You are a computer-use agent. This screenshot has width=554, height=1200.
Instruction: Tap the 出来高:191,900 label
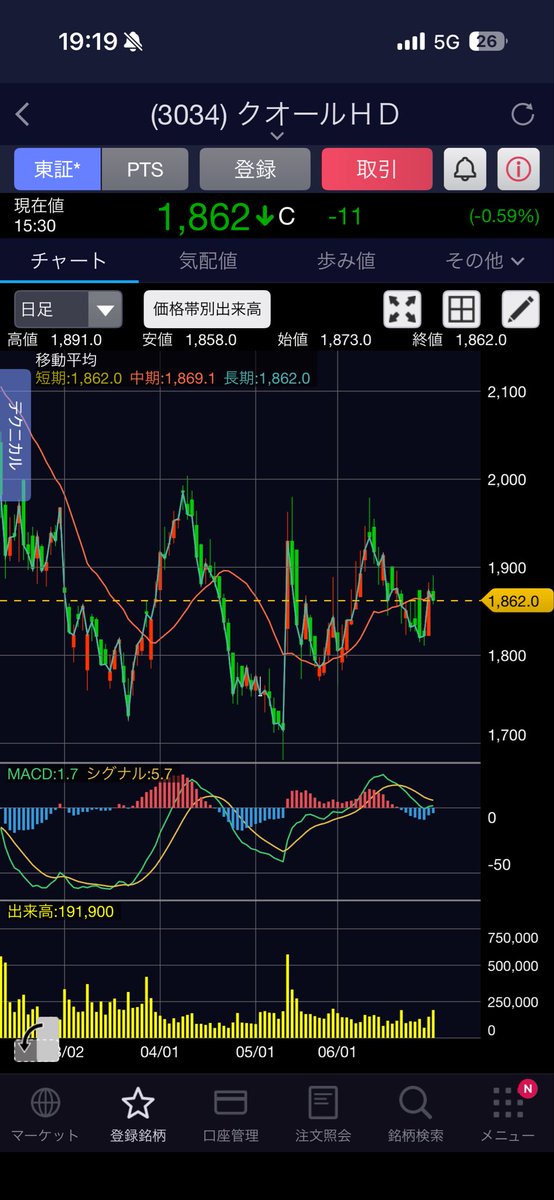(x=59, y=912)
